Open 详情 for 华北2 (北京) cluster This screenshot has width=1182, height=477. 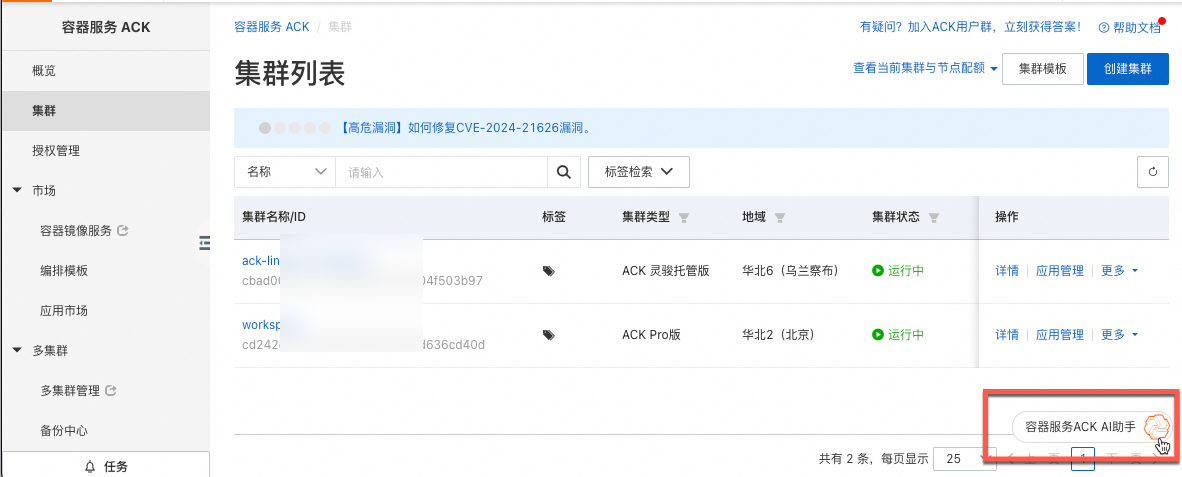click(1007, 335)
